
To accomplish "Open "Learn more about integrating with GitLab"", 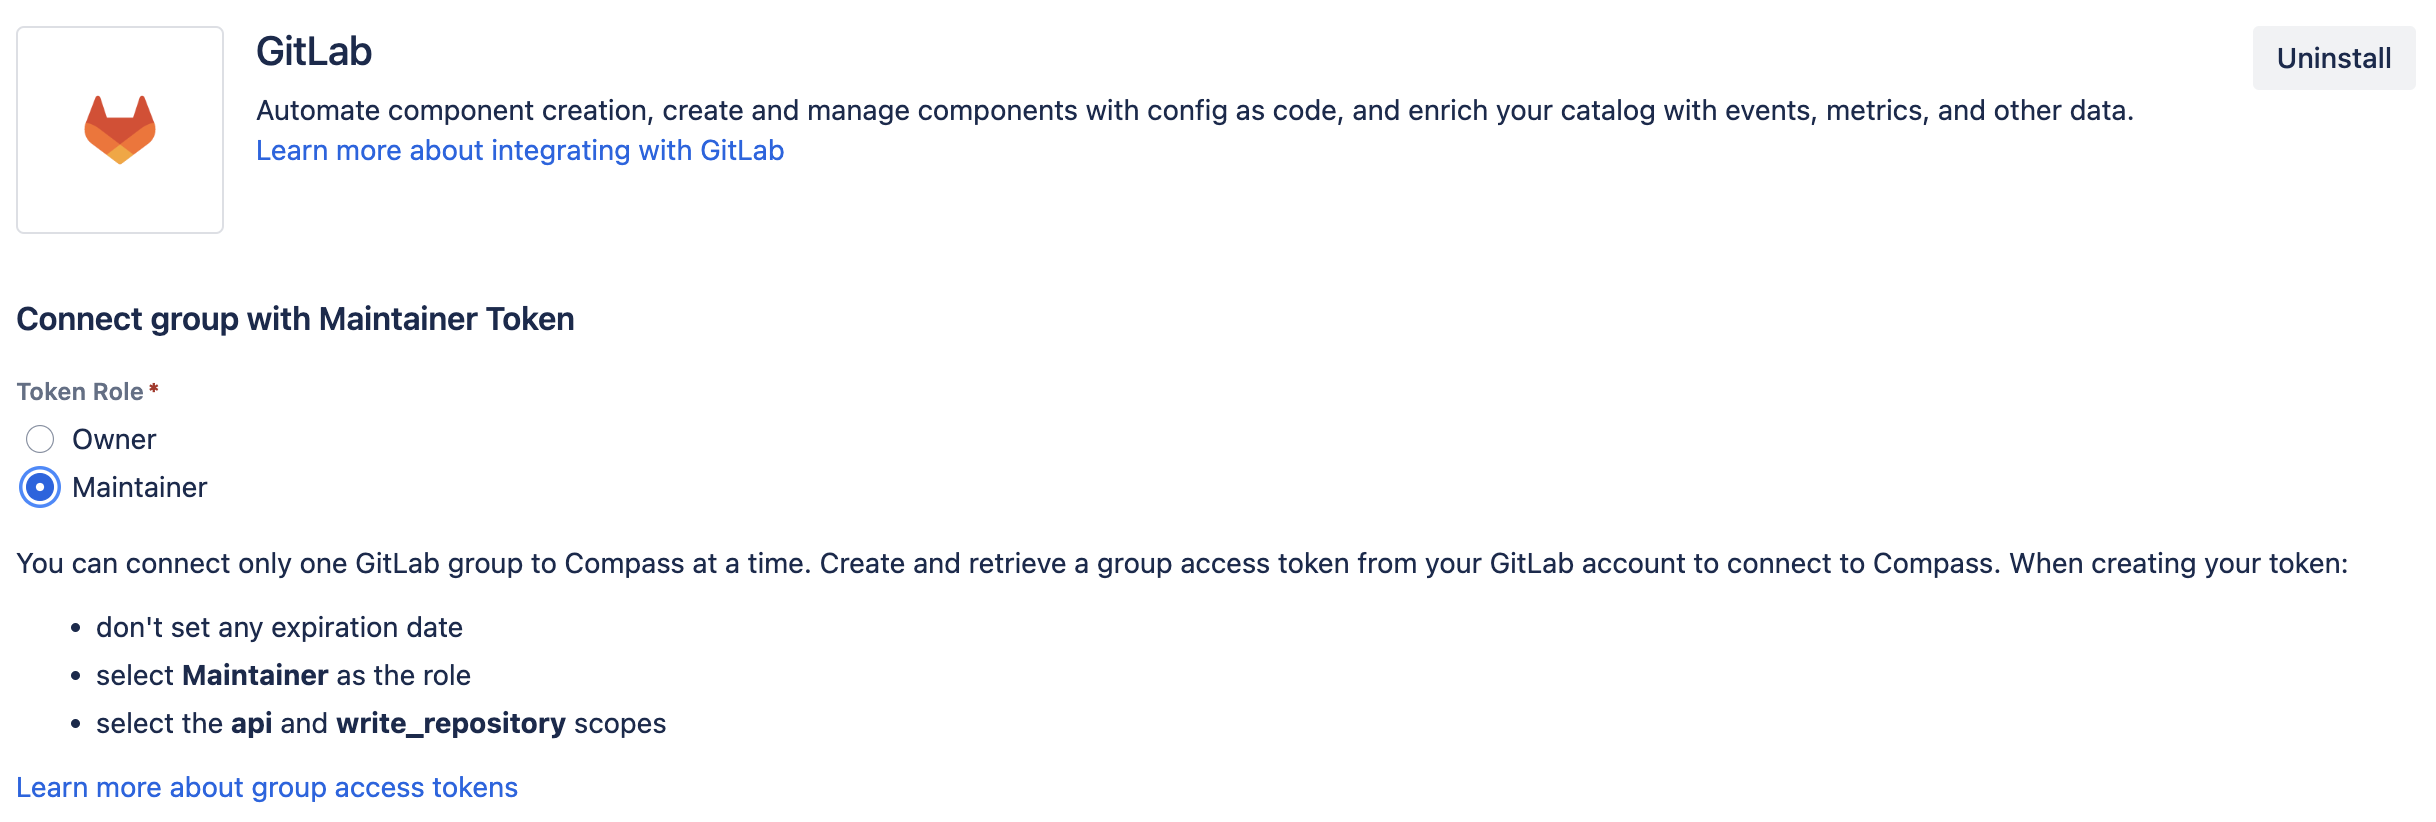I will click(x=520, y=150).
